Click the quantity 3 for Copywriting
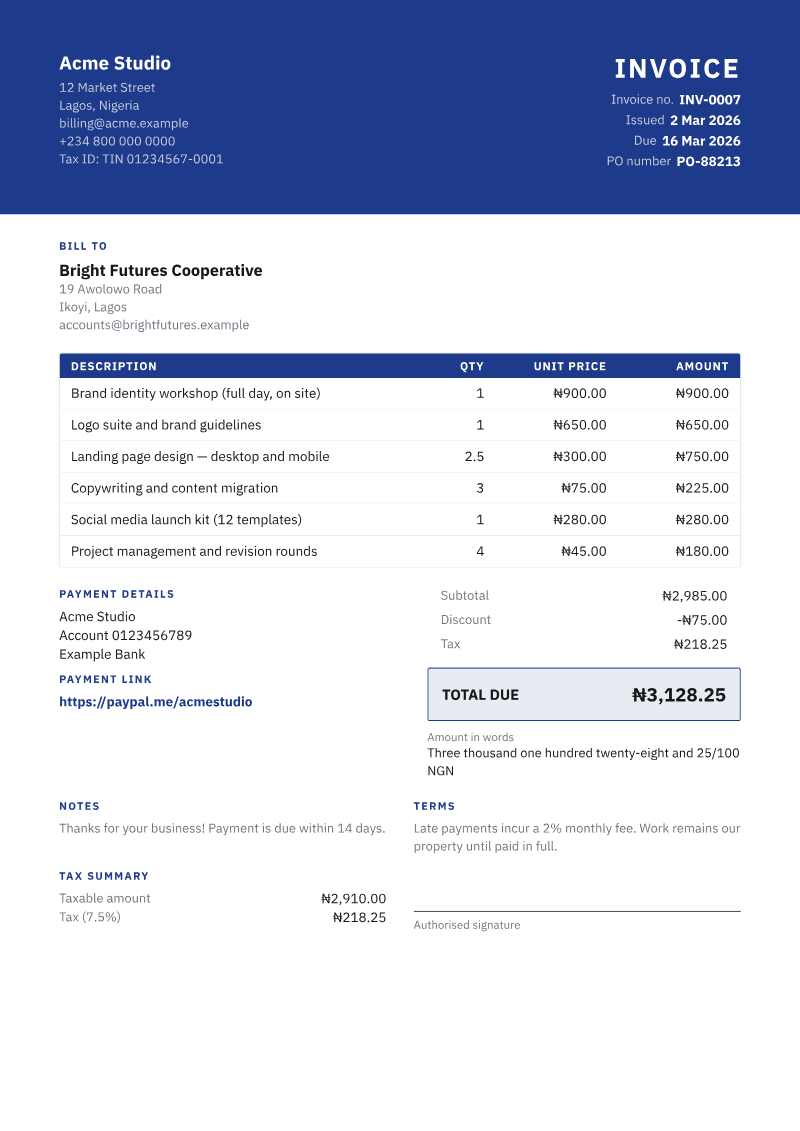The height and width of the screenshot is (1131, 800). coord(480,488)
